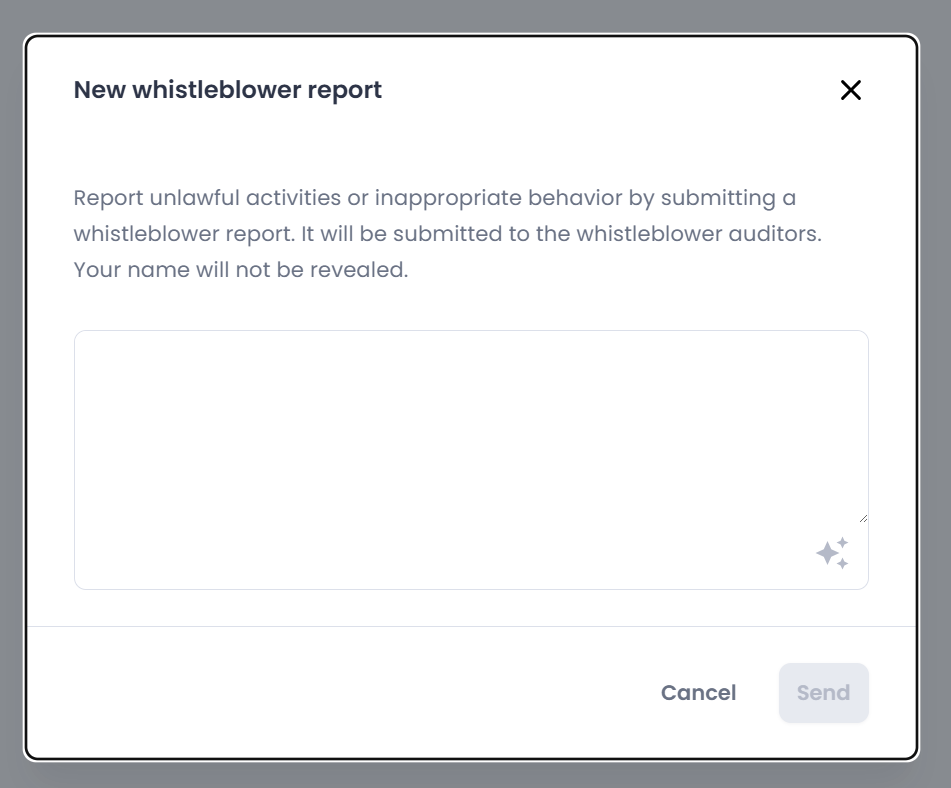Click the report description paragraph

pos(447,234)
